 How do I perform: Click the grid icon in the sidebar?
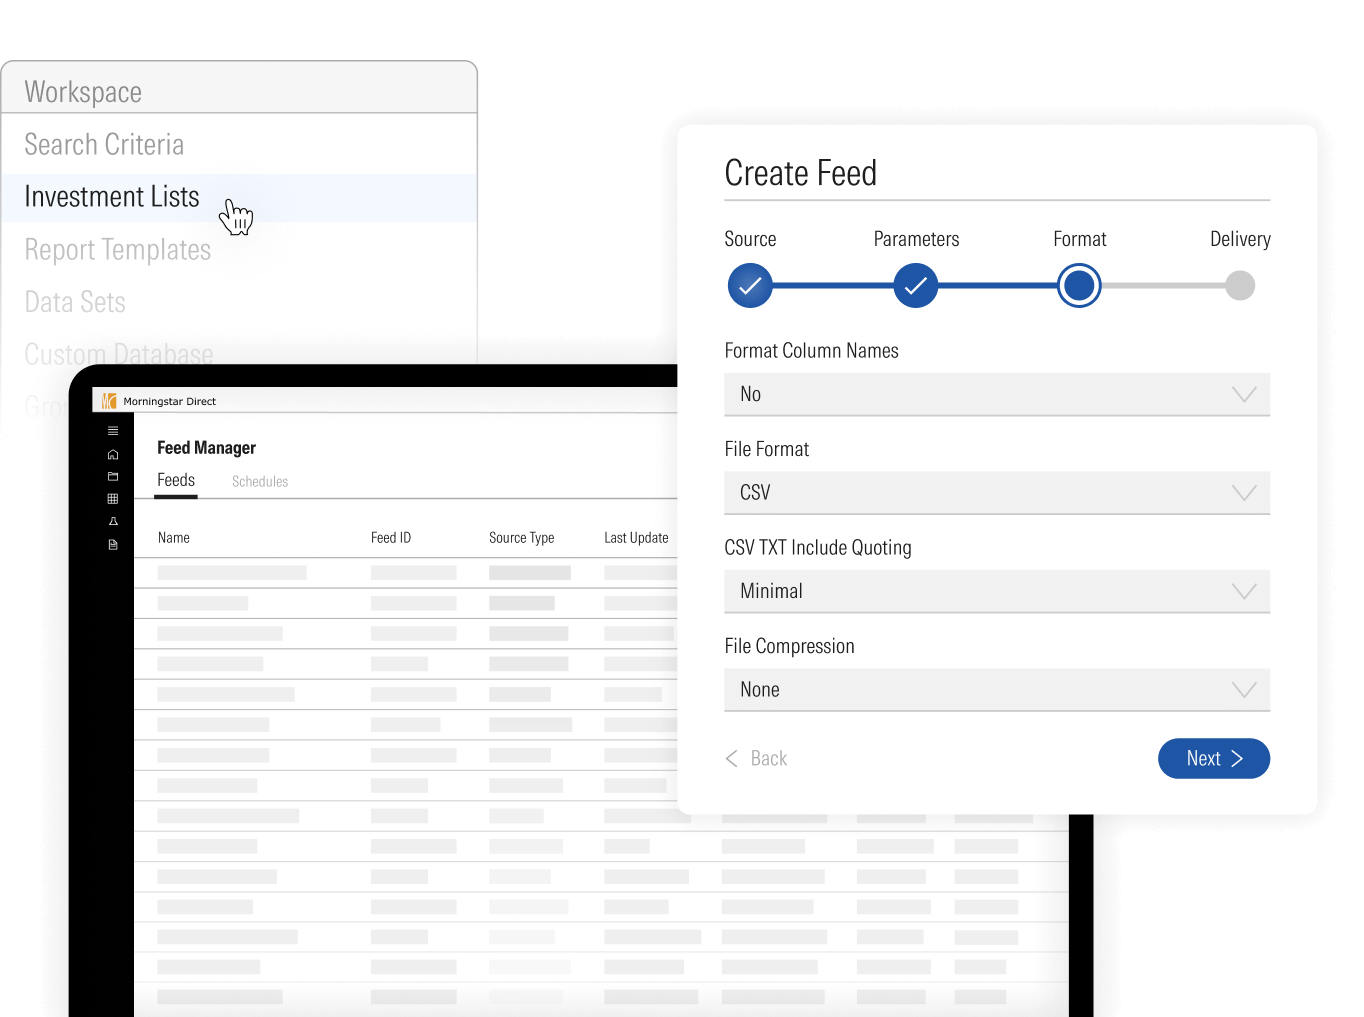tap(113, 499)
